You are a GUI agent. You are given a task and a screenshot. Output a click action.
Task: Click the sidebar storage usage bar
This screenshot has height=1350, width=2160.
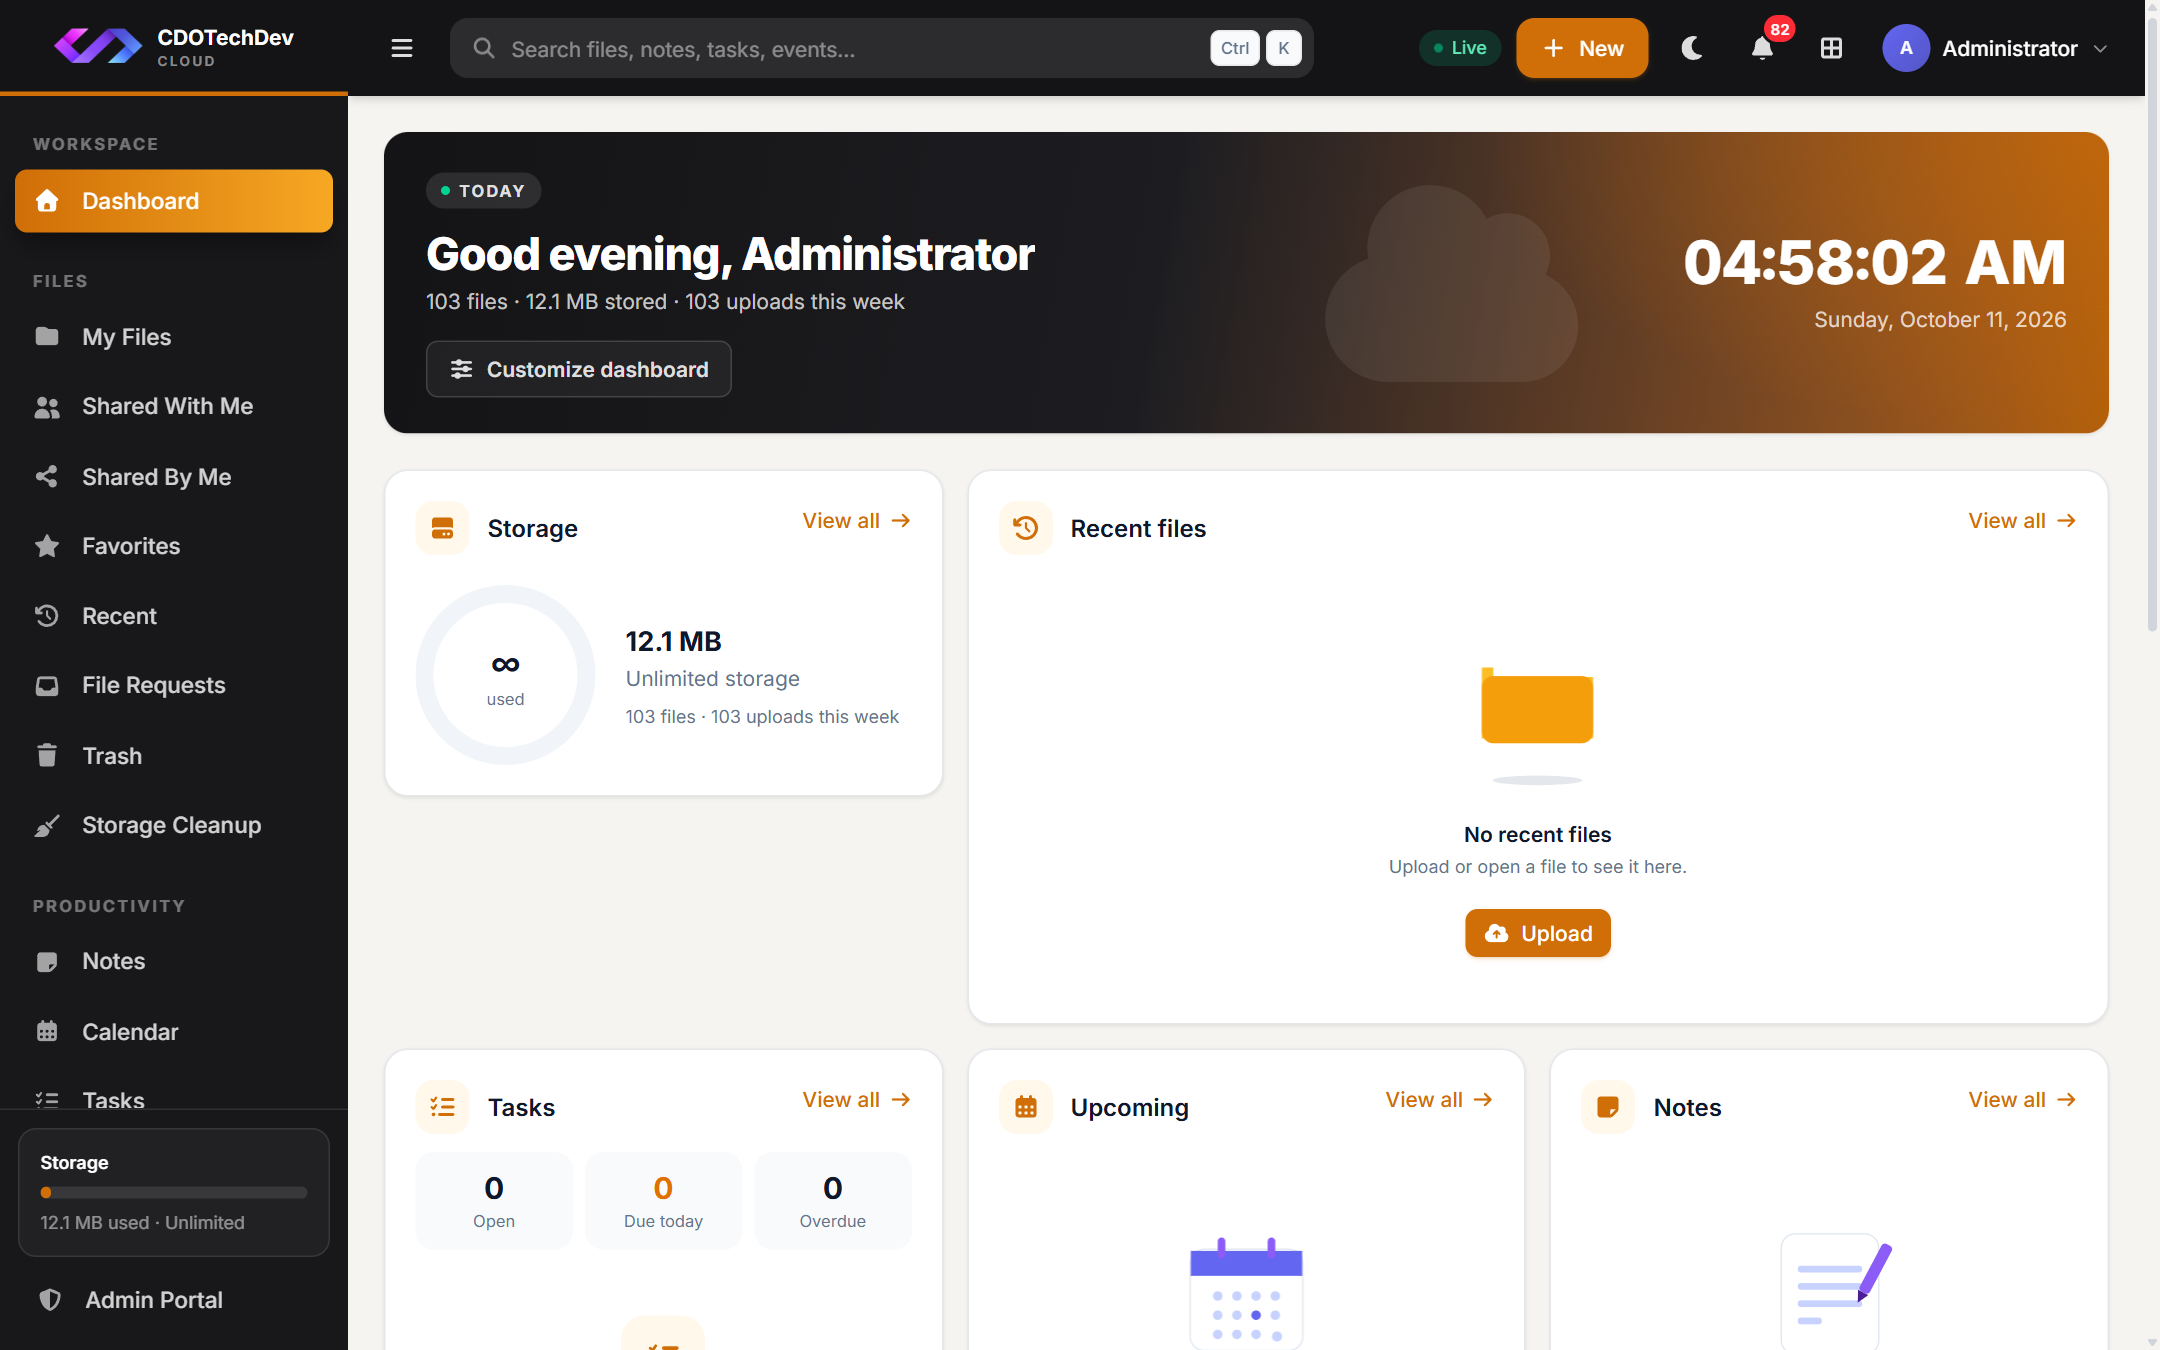coord(174,1192)
